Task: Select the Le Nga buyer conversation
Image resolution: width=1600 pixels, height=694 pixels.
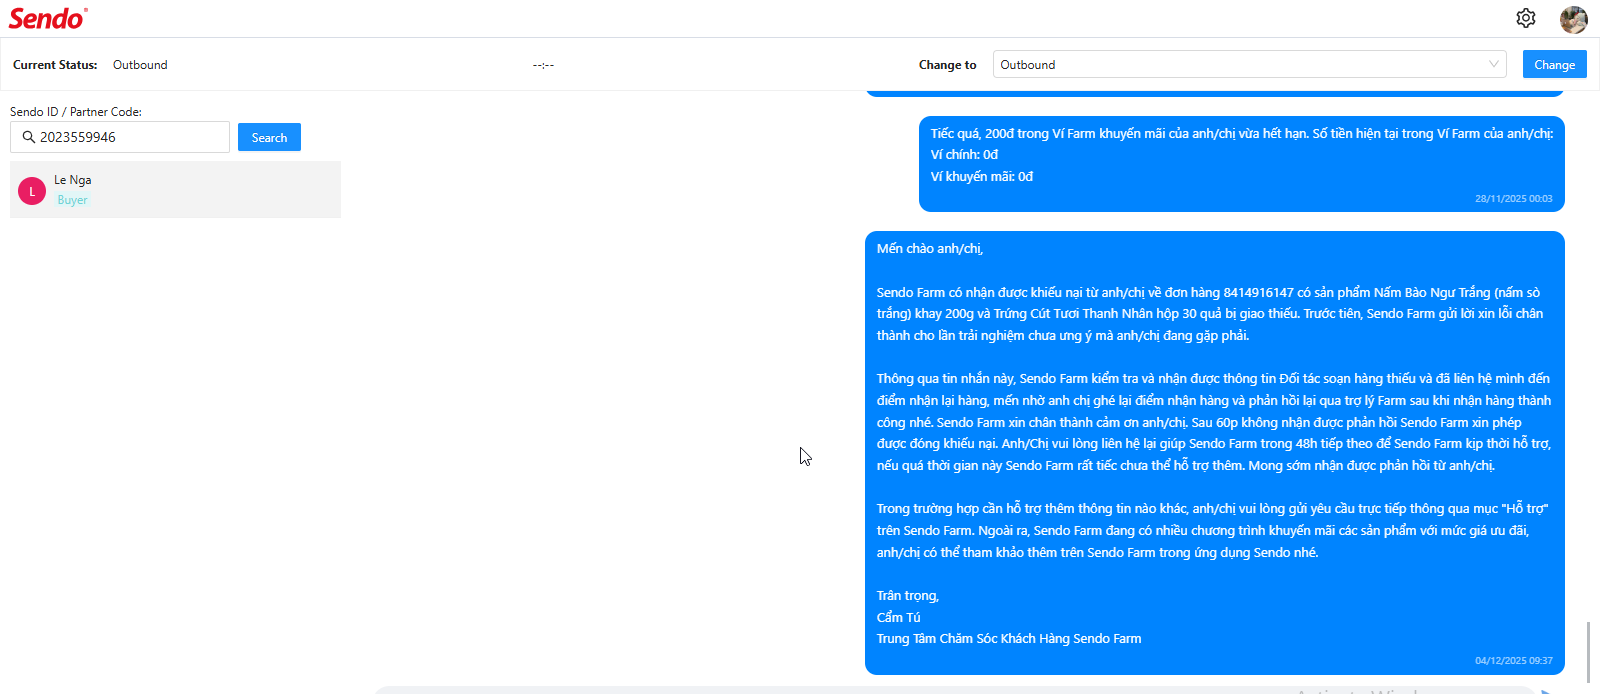Action: pyautogui.click(x=175, y=189)
